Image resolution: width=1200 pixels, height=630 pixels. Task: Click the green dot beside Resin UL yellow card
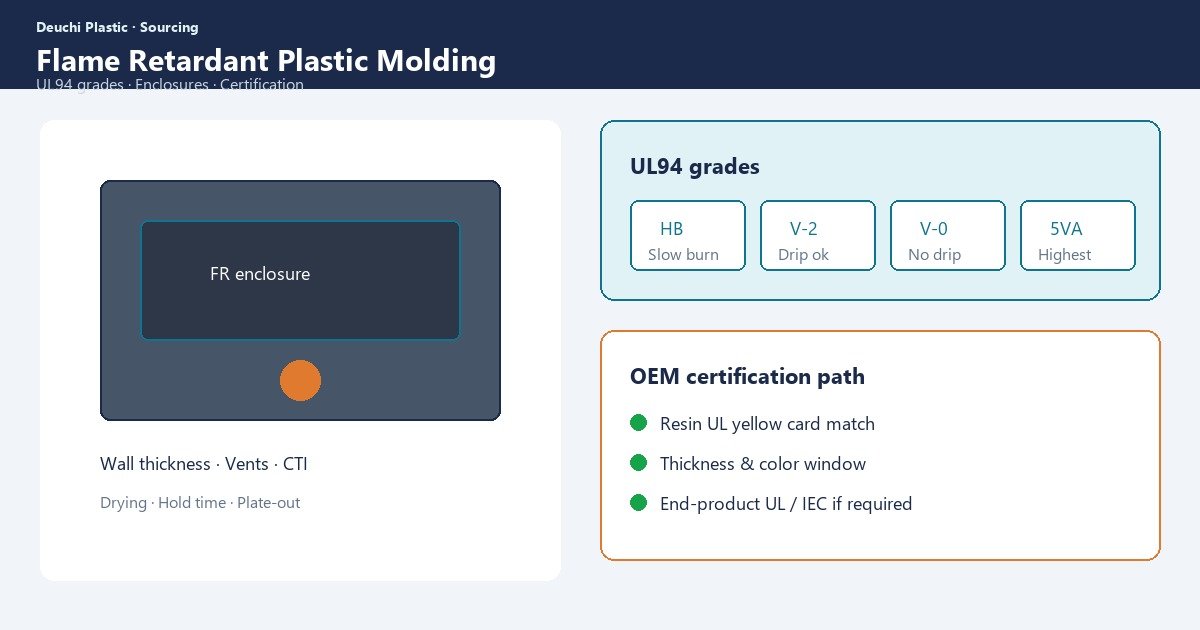[x=639, y=423]
